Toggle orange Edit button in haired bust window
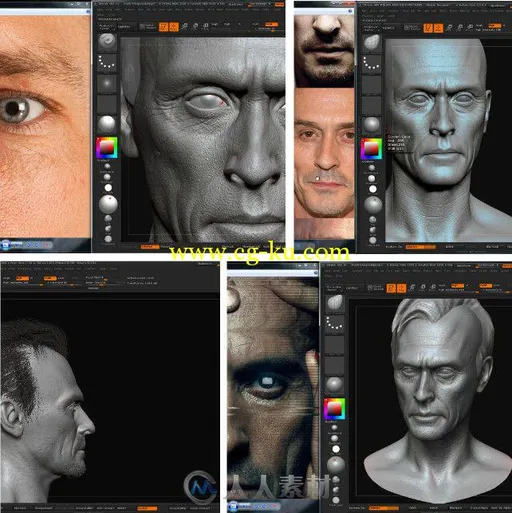Screen dimensions: 512x513 click(x=391, y=288)
